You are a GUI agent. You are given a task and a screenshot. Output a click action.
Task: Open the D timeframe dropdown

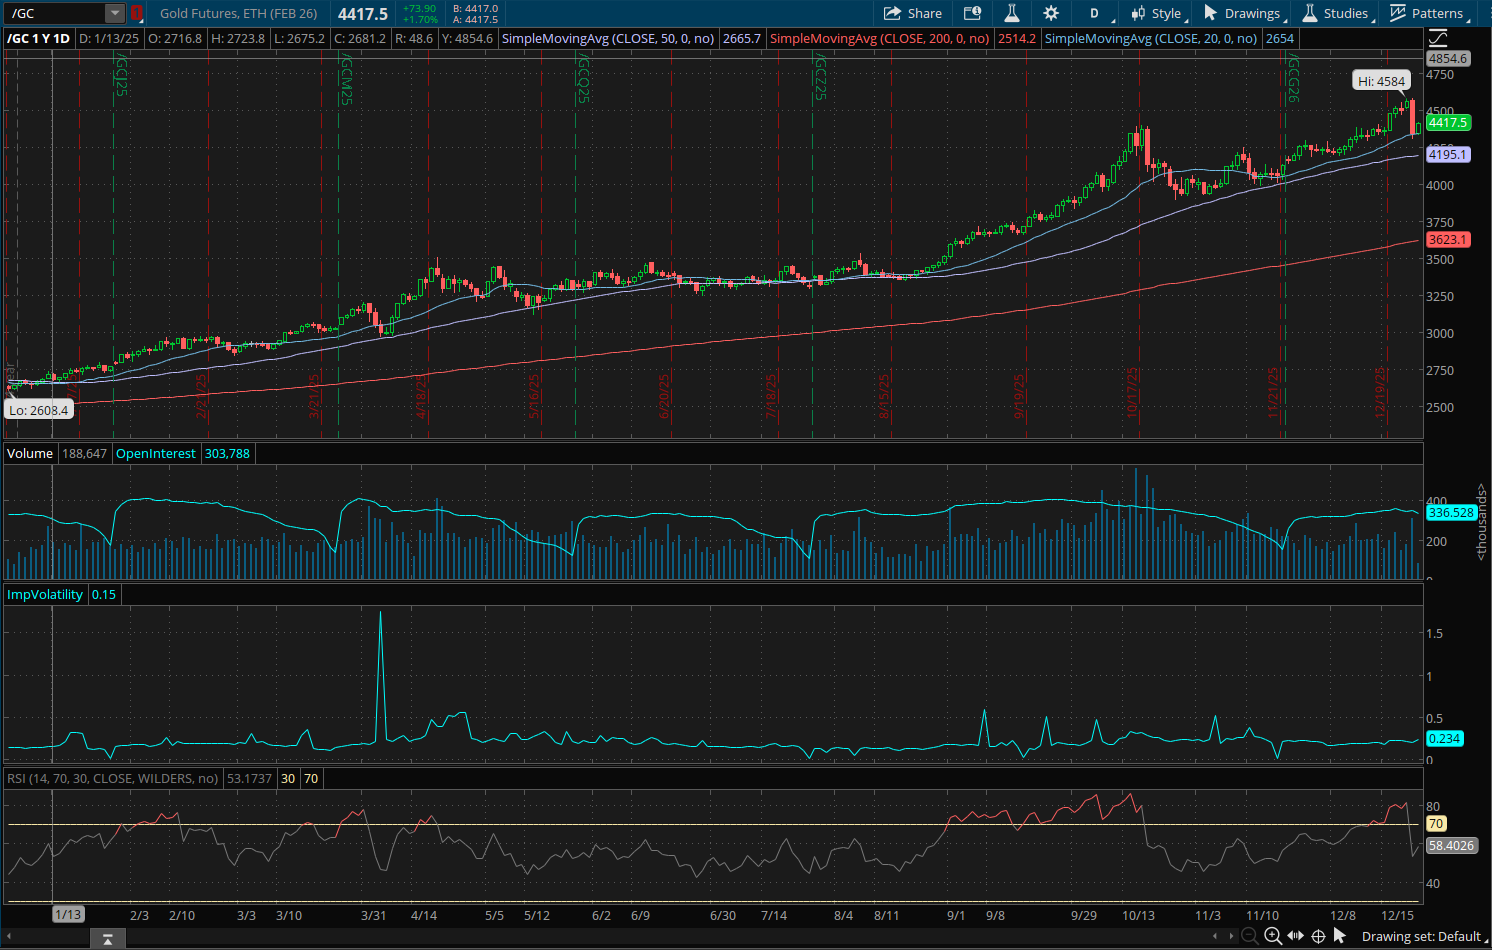(x=1094, y=13)
